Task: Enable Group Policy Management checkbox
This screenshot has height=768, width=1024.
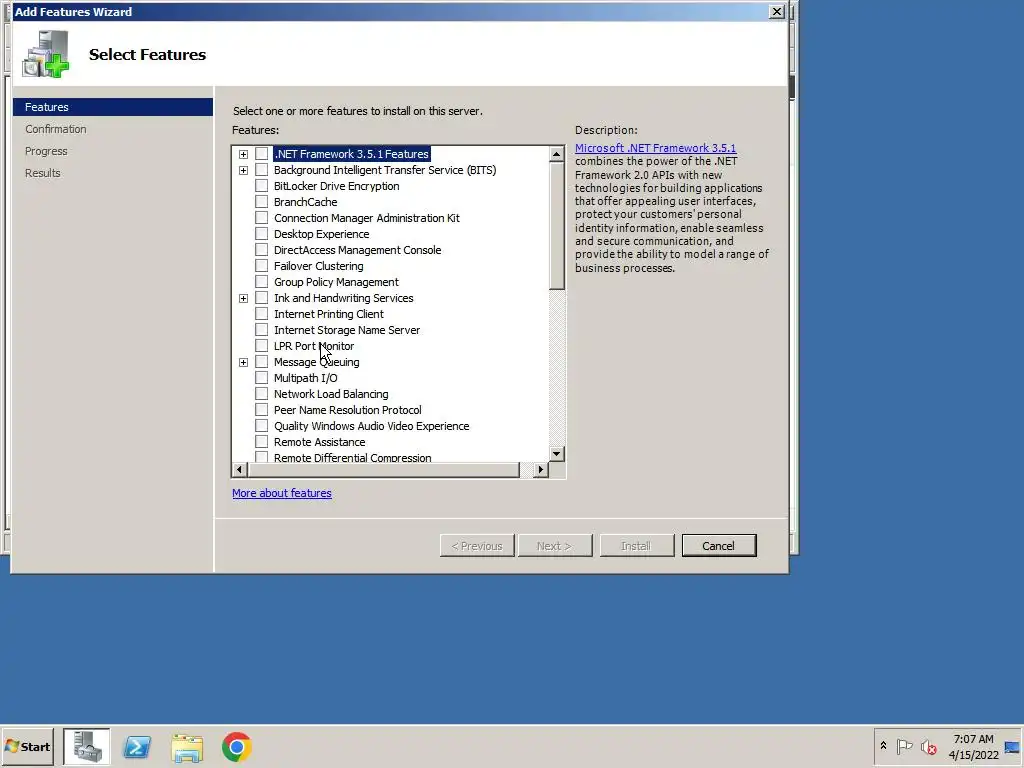Action: pos(261,281)
